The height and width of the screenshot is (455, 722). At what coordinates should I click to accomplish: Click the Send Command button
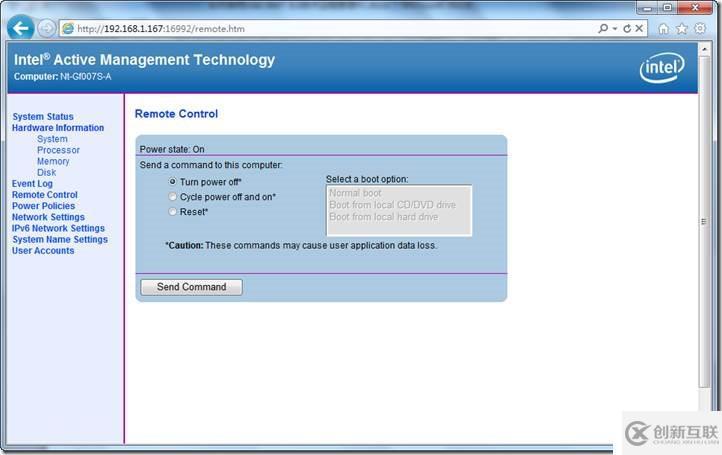tap(191, 287)
